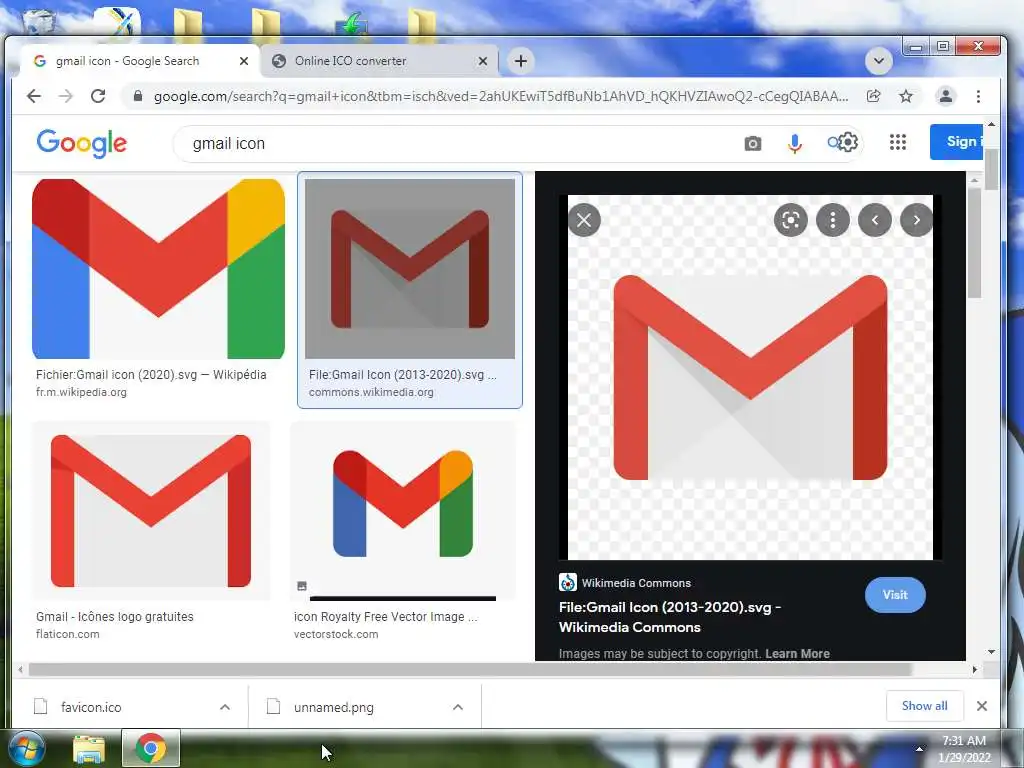Bookmark this page with the star icon

[906, 97]
